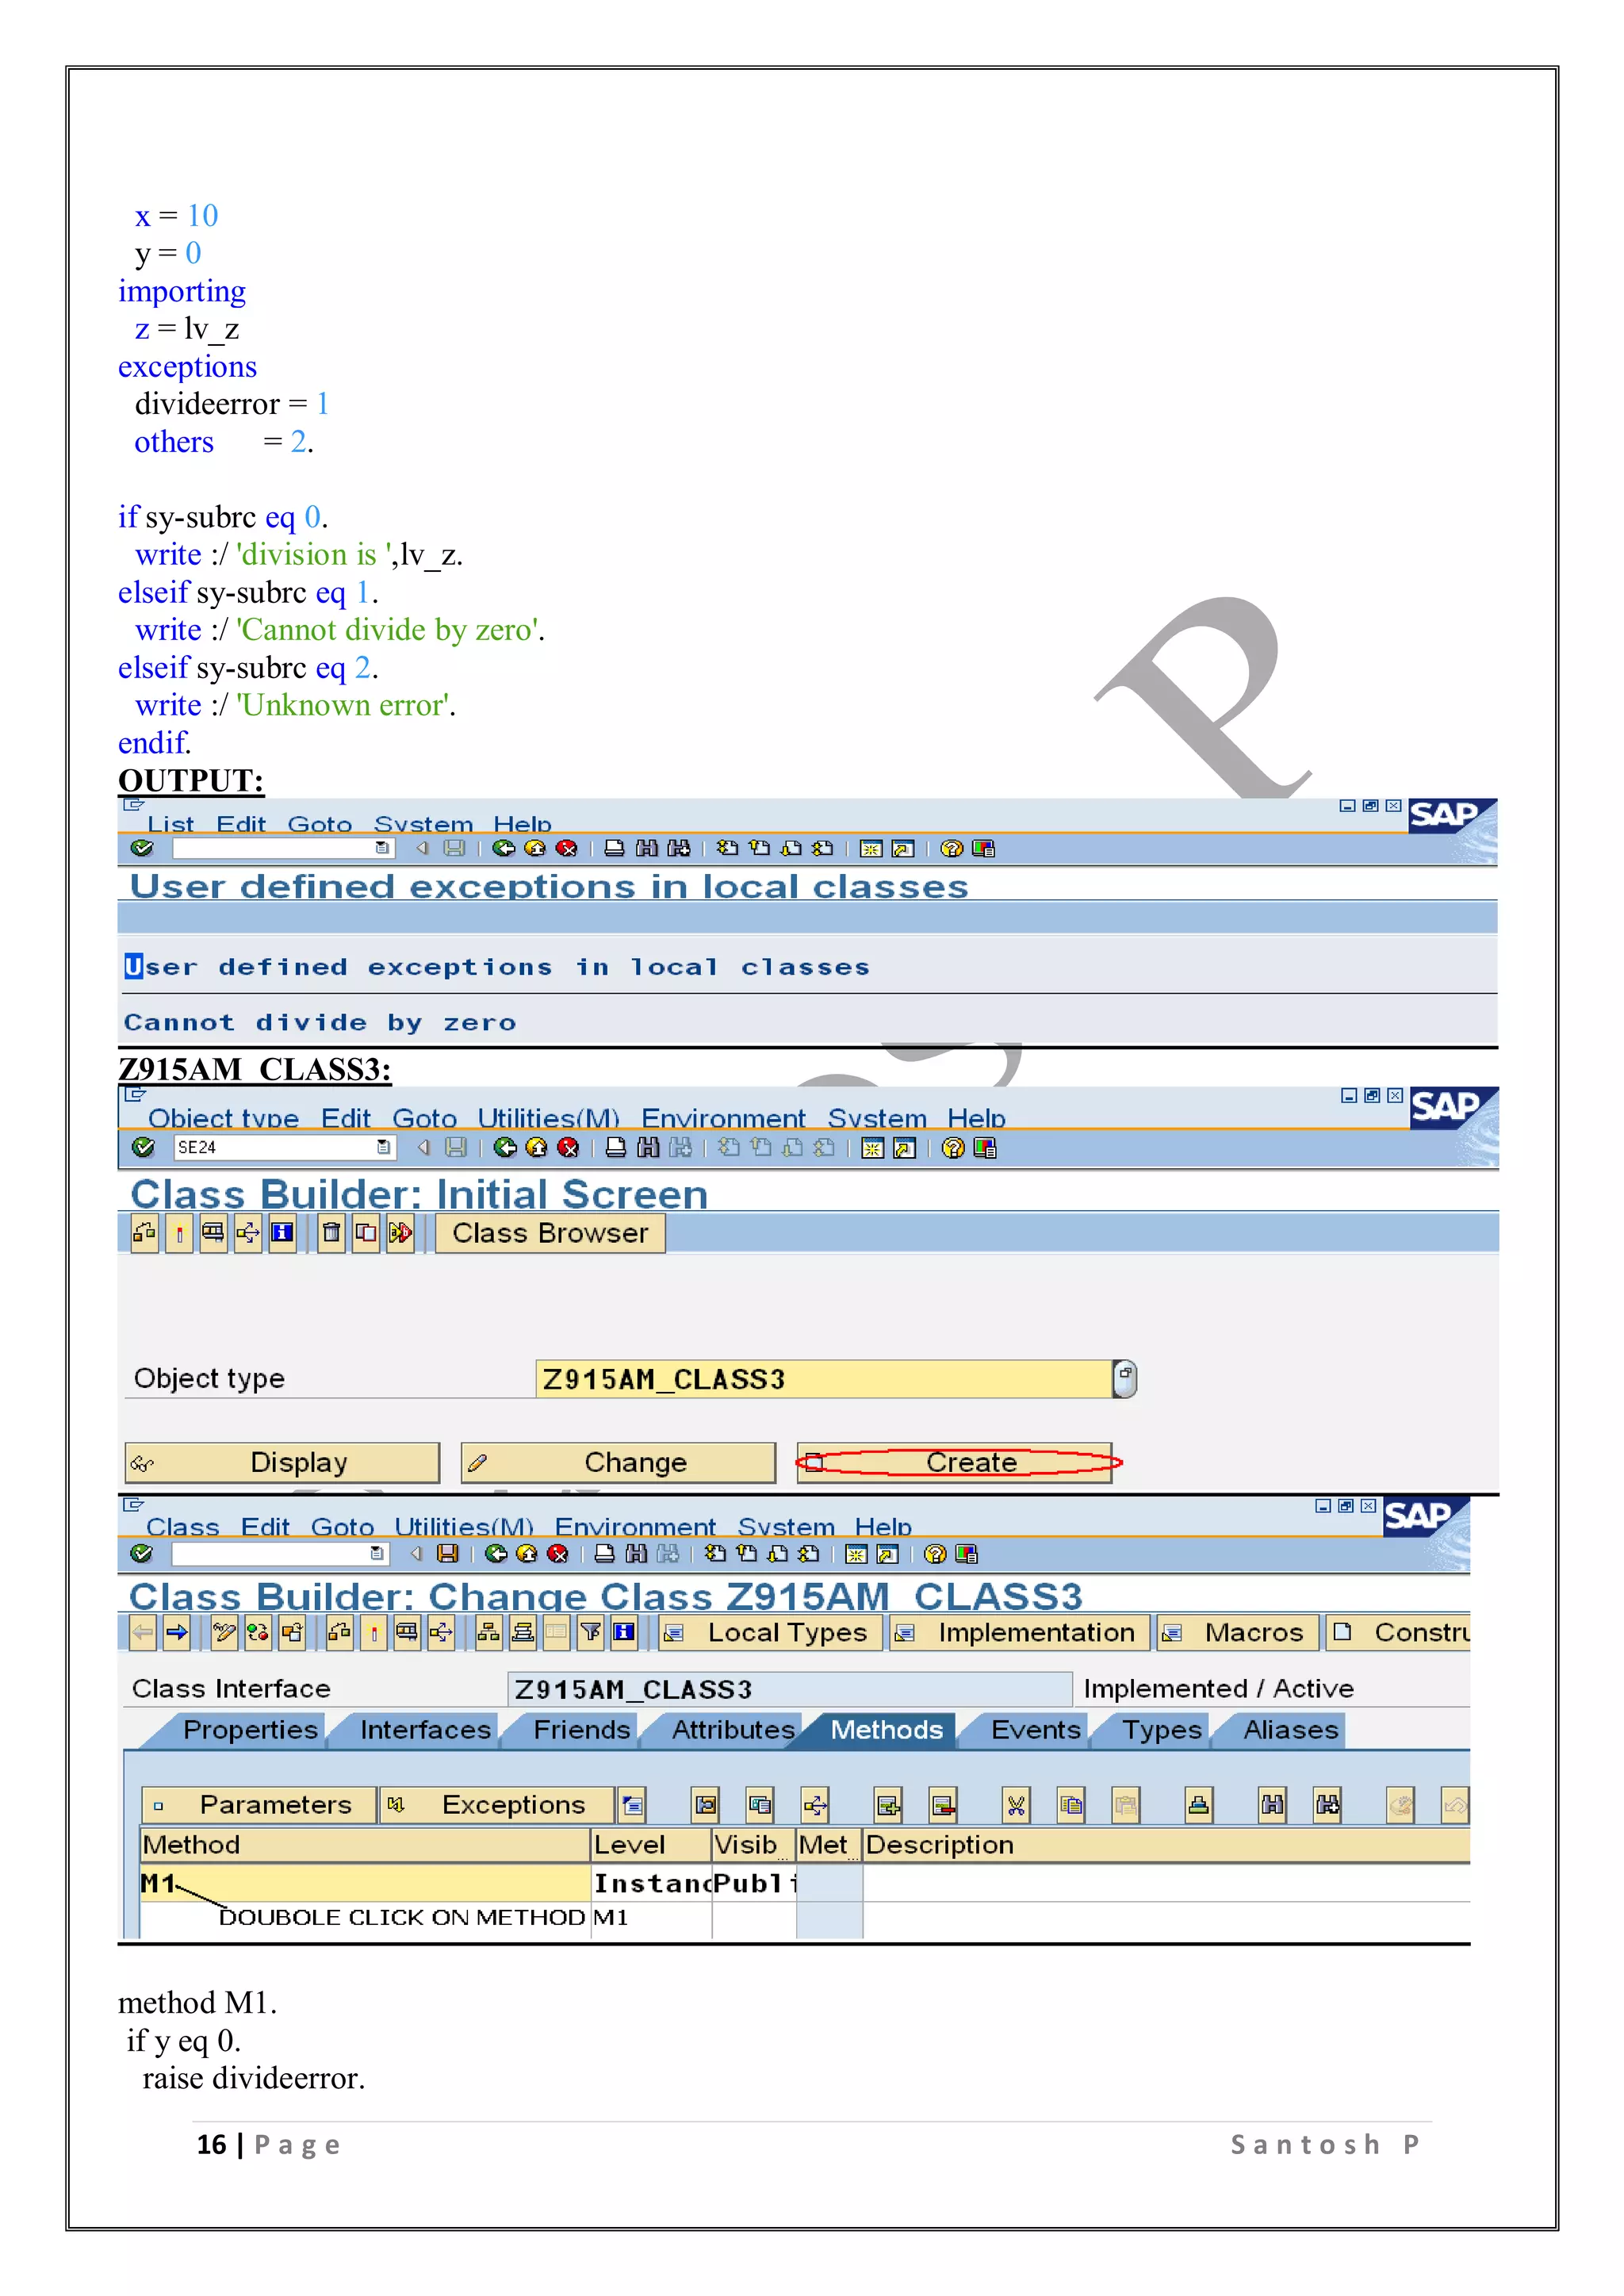
Task: Click the copy icon beside the trash icon in Initial Screen
Action: click(x=366, y=1233)
